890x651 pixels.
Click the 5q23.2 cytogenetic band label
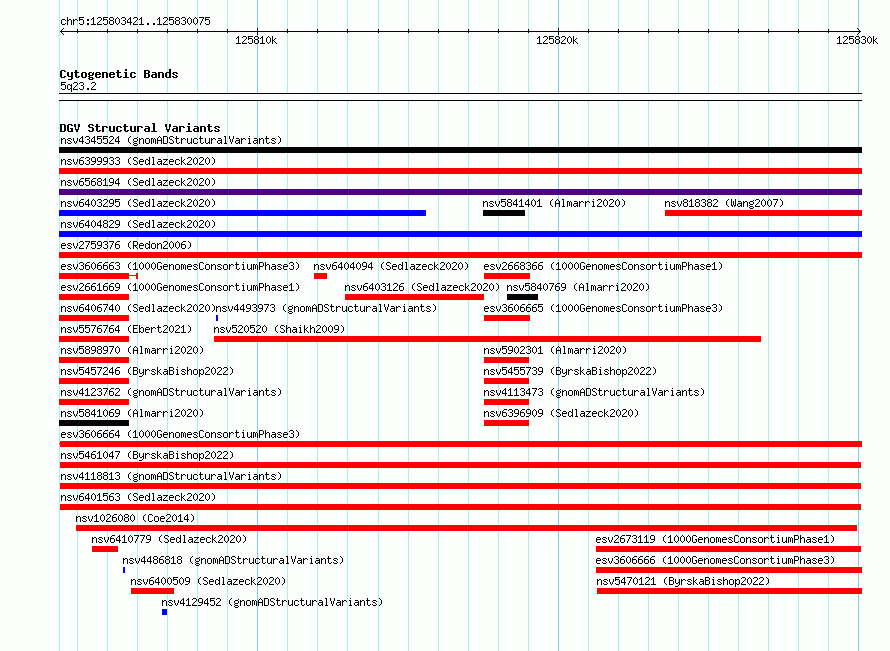click(x=78, y=86)
